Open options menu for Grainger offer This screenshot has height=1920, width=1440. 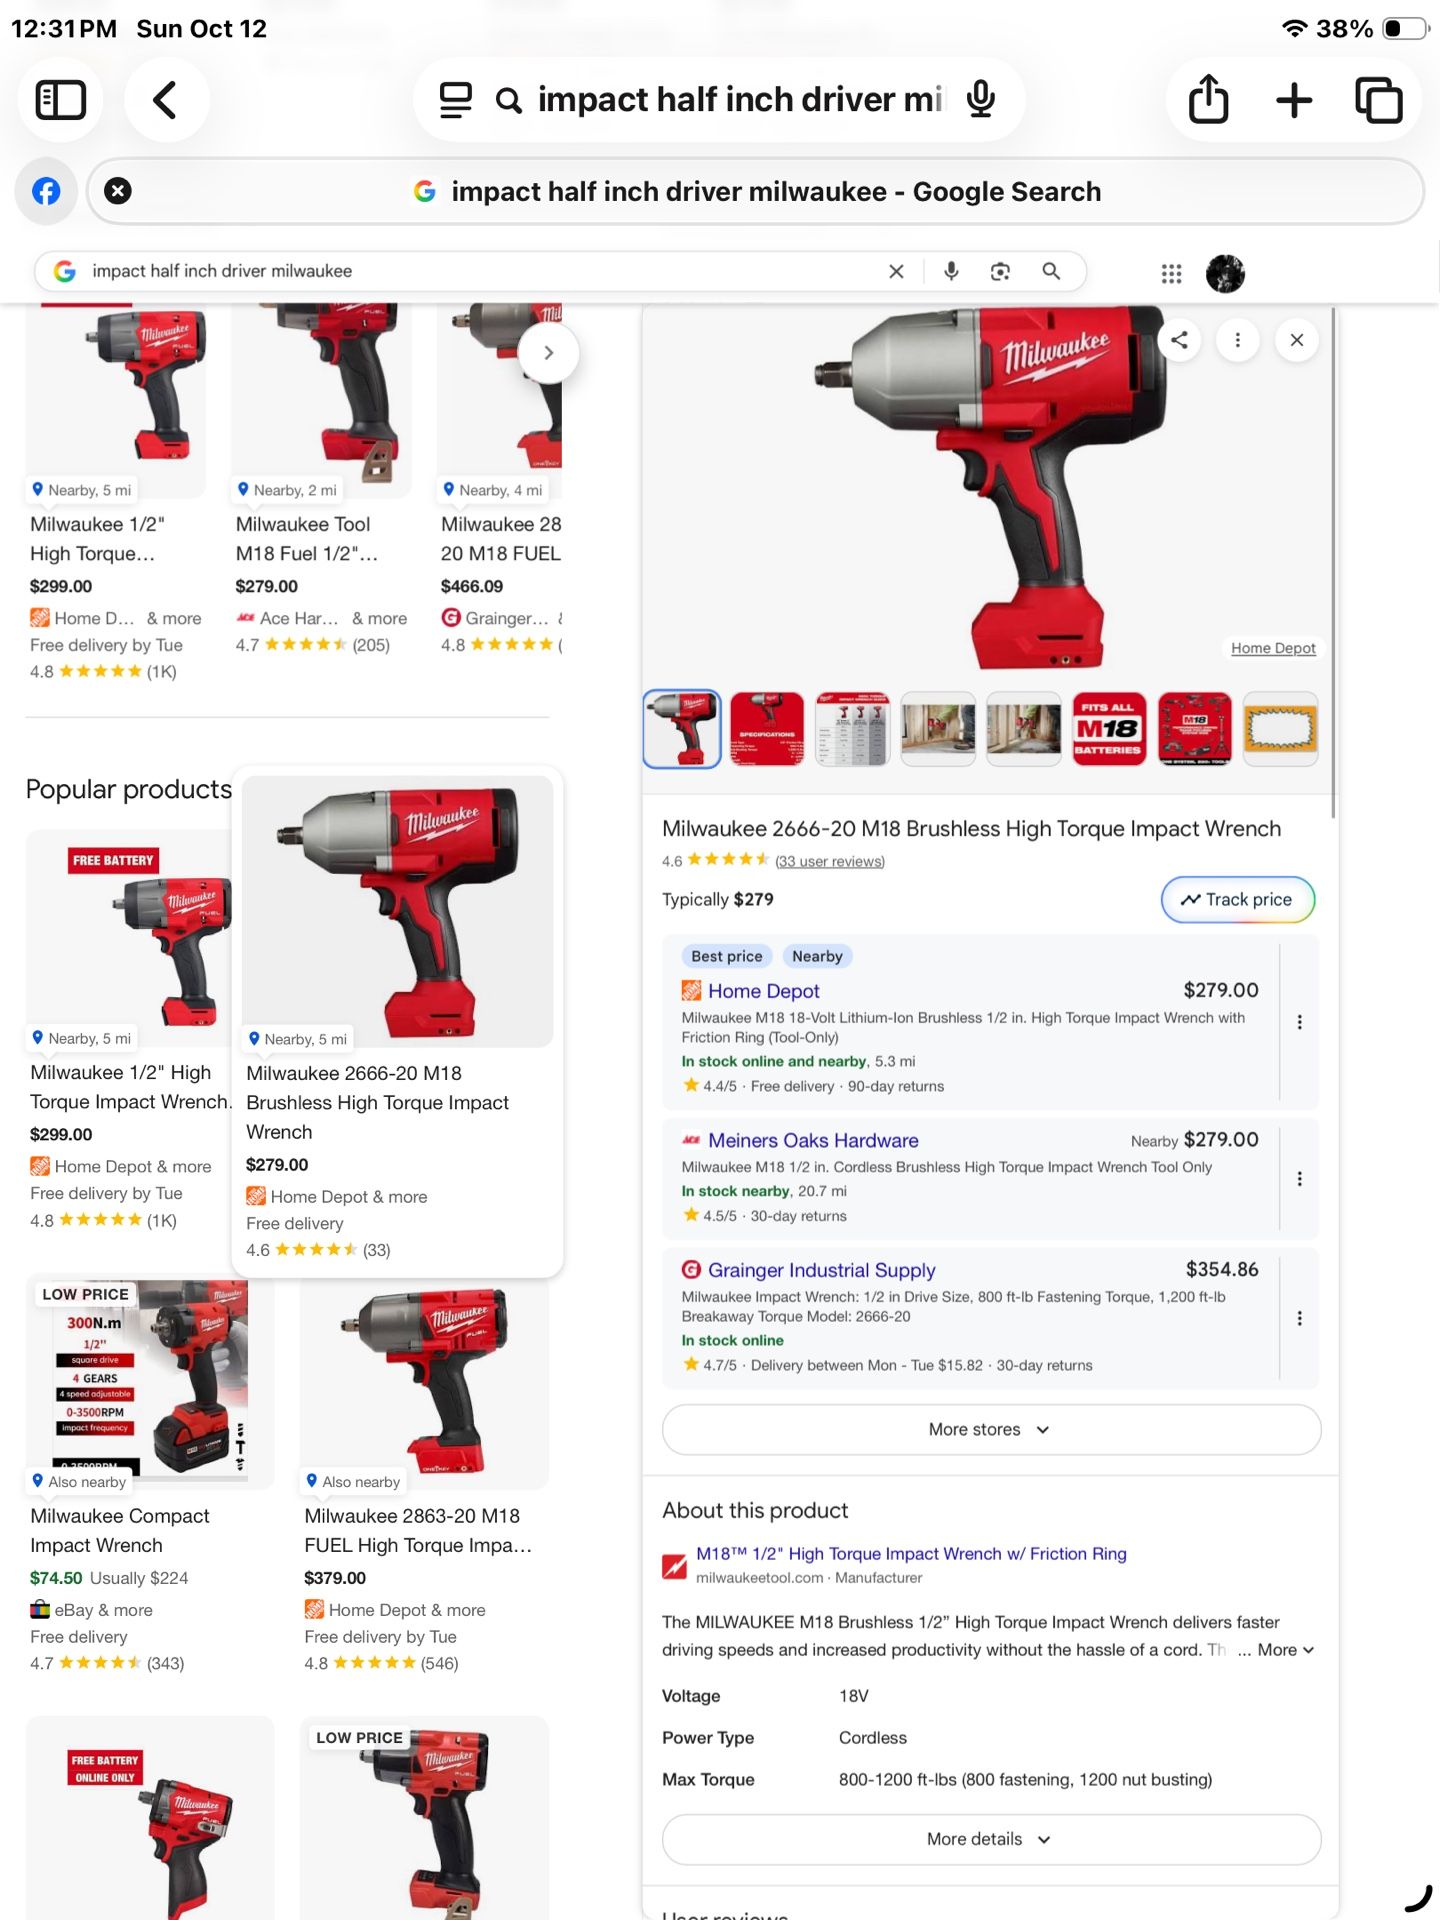(x=1299, y=1318)
